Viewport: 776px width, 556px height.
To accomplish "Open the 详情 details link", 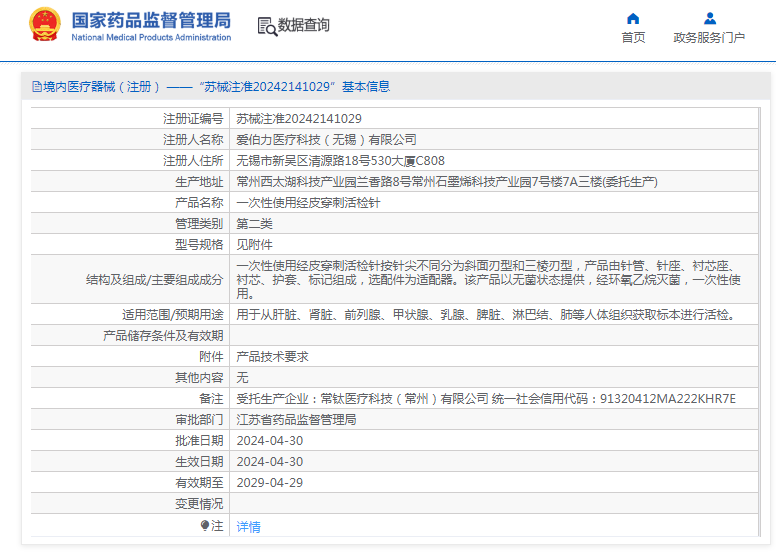I will click(248, 526).
